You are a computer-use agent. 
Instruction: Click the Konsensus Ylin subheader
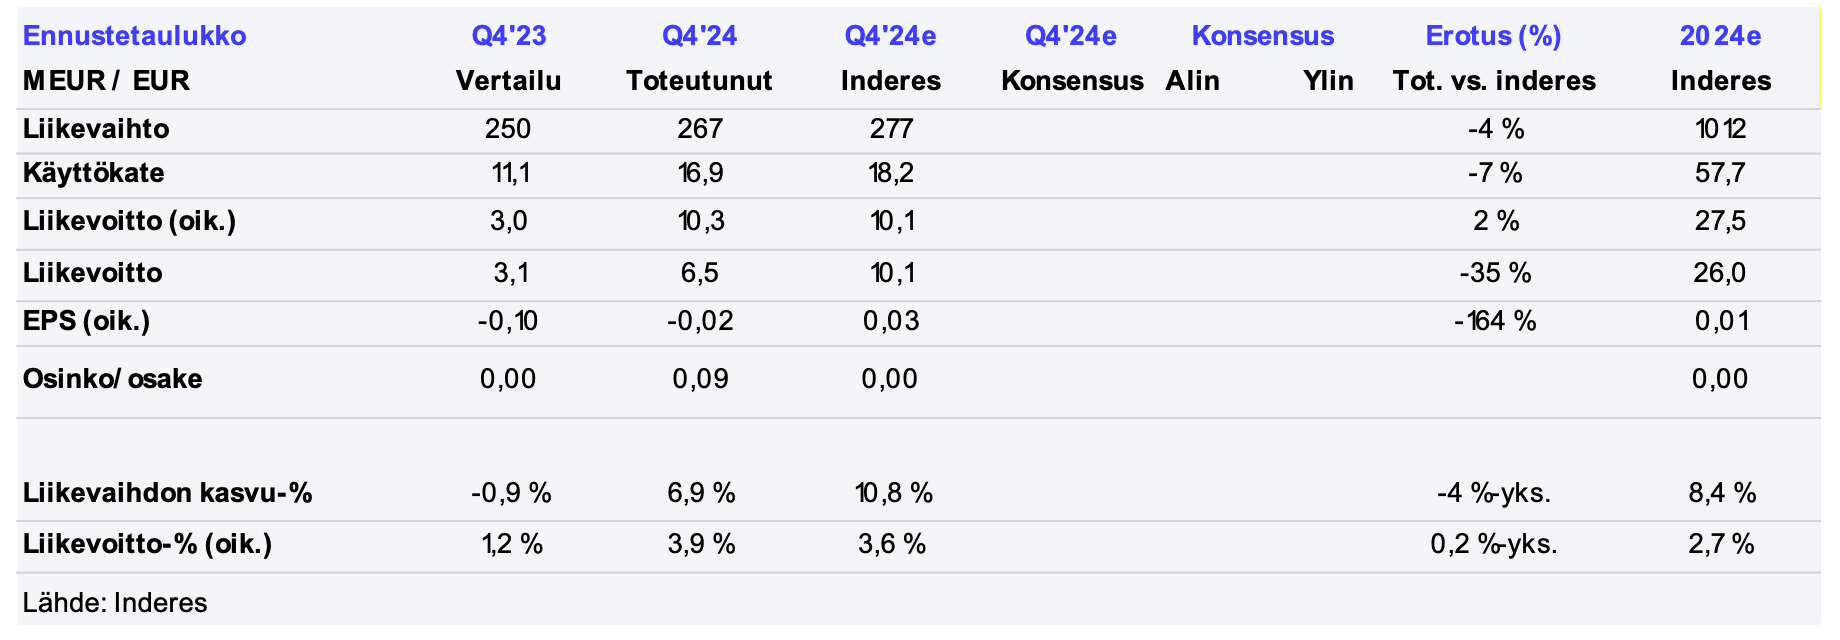click(1328, 81)
